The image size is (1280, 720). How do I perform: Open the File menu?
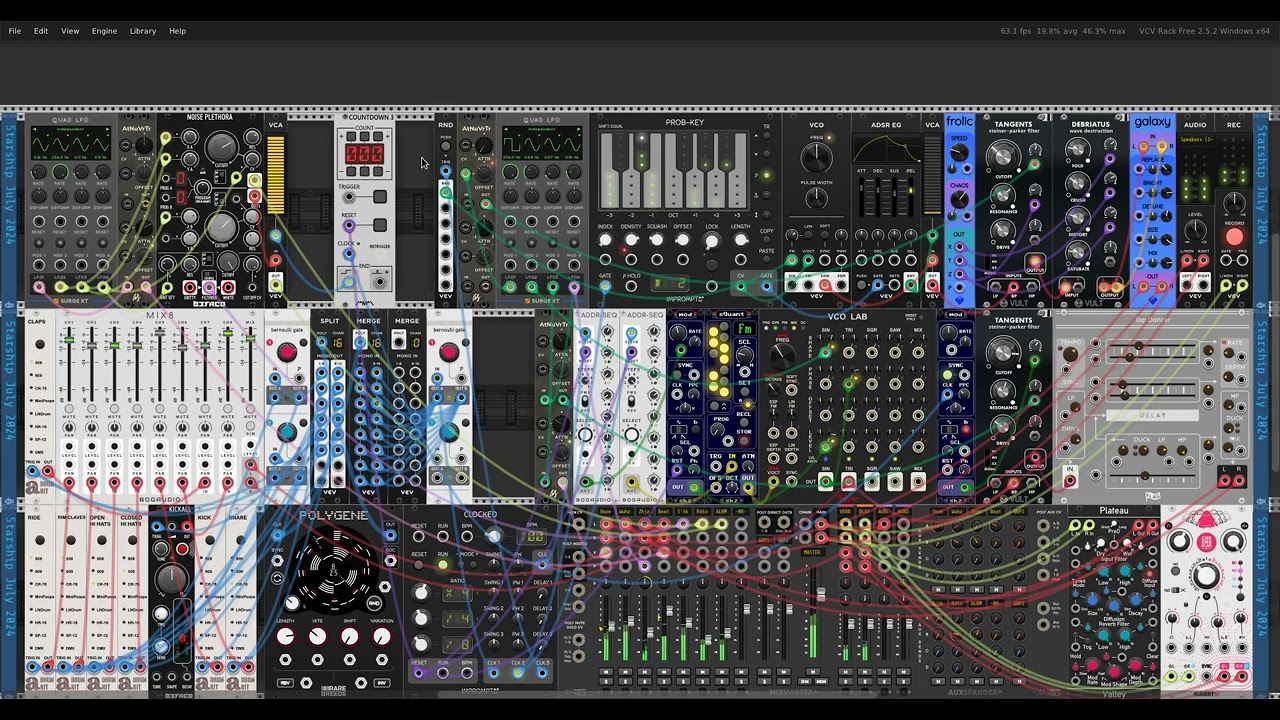click(x=15, y=31)
